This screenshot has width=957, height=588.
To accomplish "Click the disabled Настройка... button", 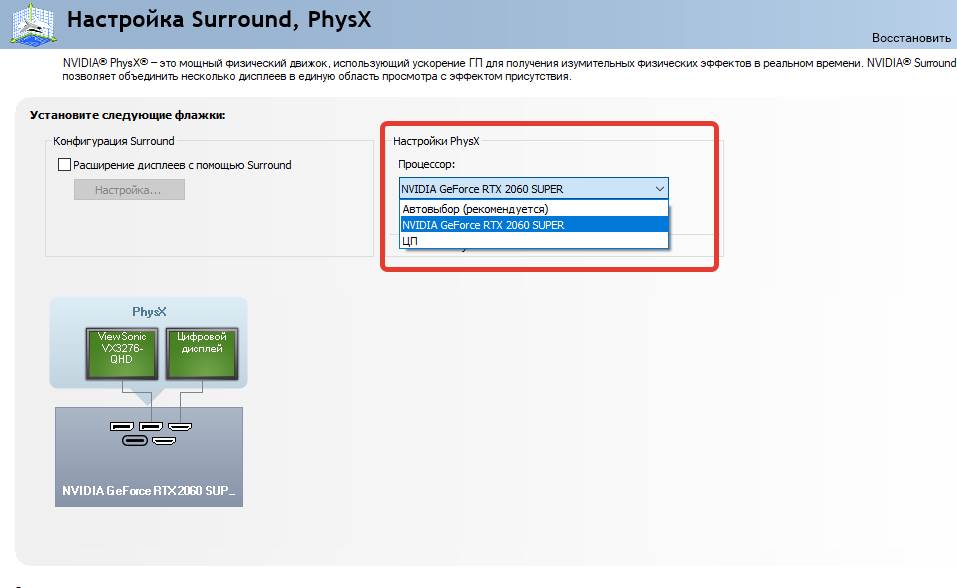I will (129, 190).
